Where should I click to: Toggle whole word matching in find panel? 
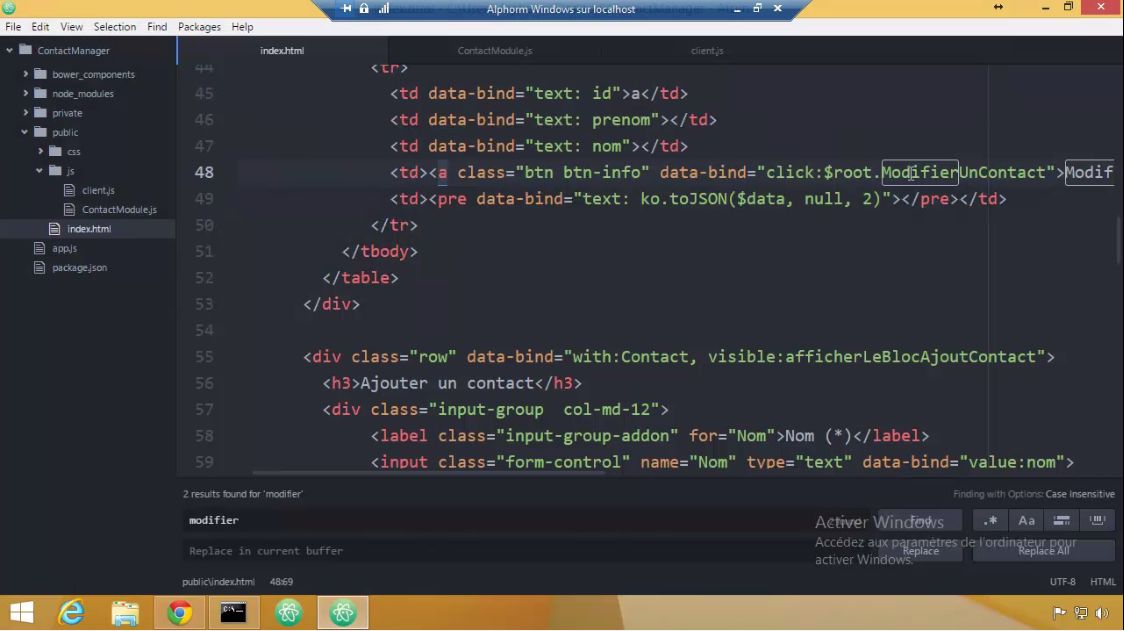1061,520
